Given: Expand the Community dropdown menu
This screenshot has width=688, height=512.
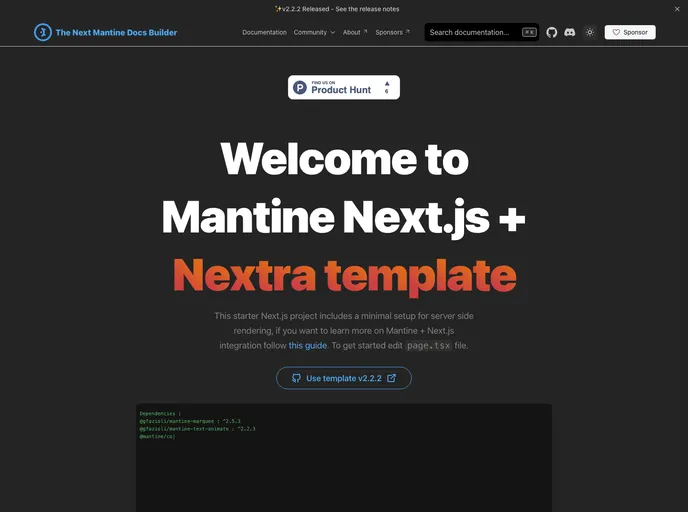Looking at the screenshot, I should pyautogui.click(x=314, y=32).
